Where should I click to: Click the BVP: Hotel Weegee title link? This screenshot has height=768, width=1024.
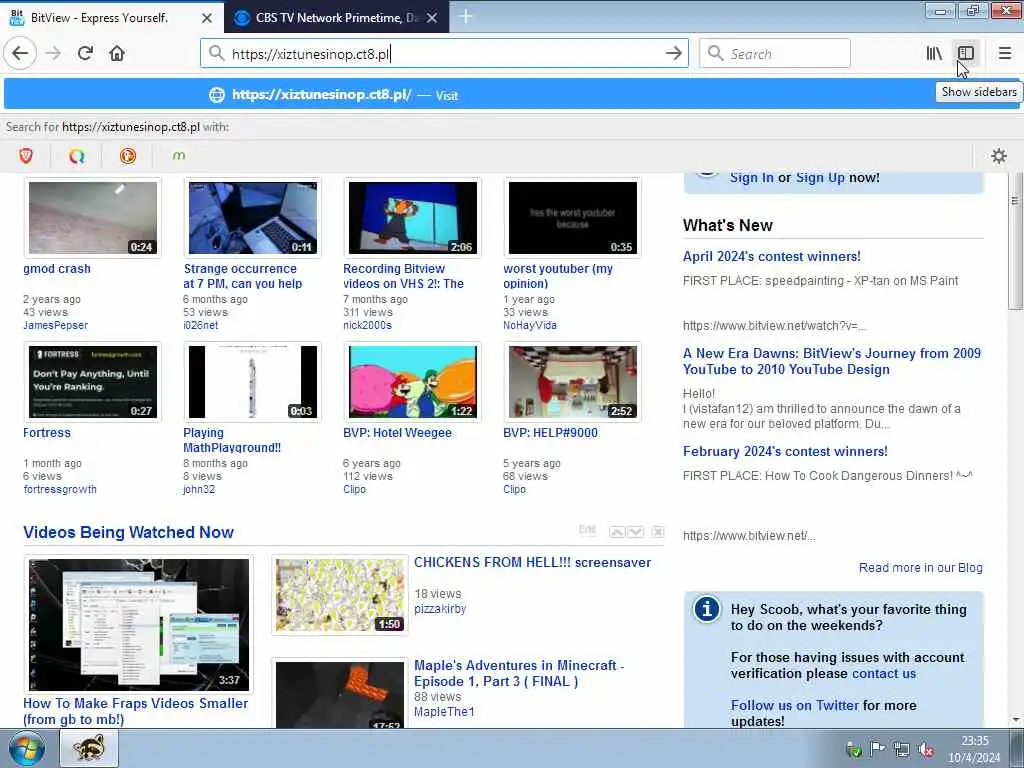coord(397,432)
